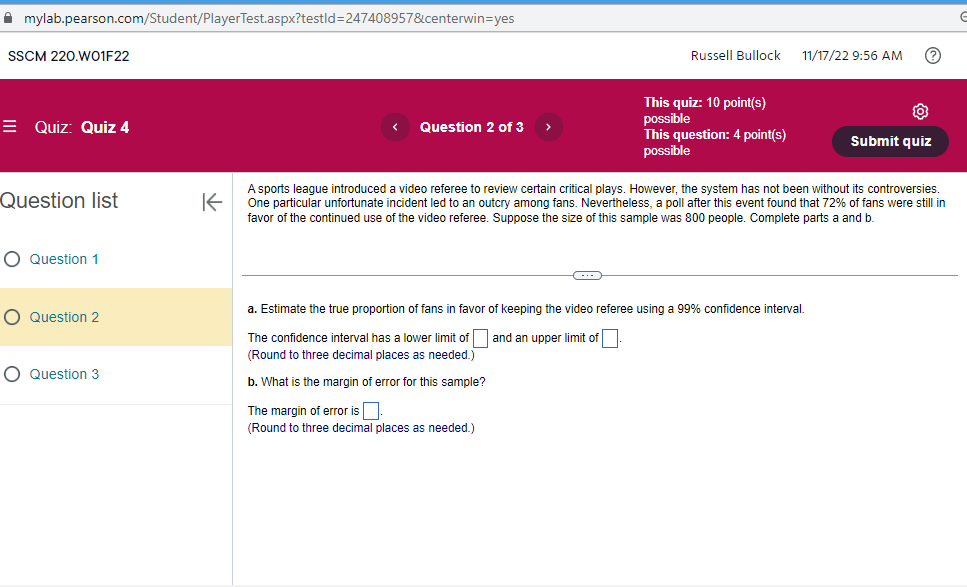Click the browser address URL
967x587 pixels.
269,18
